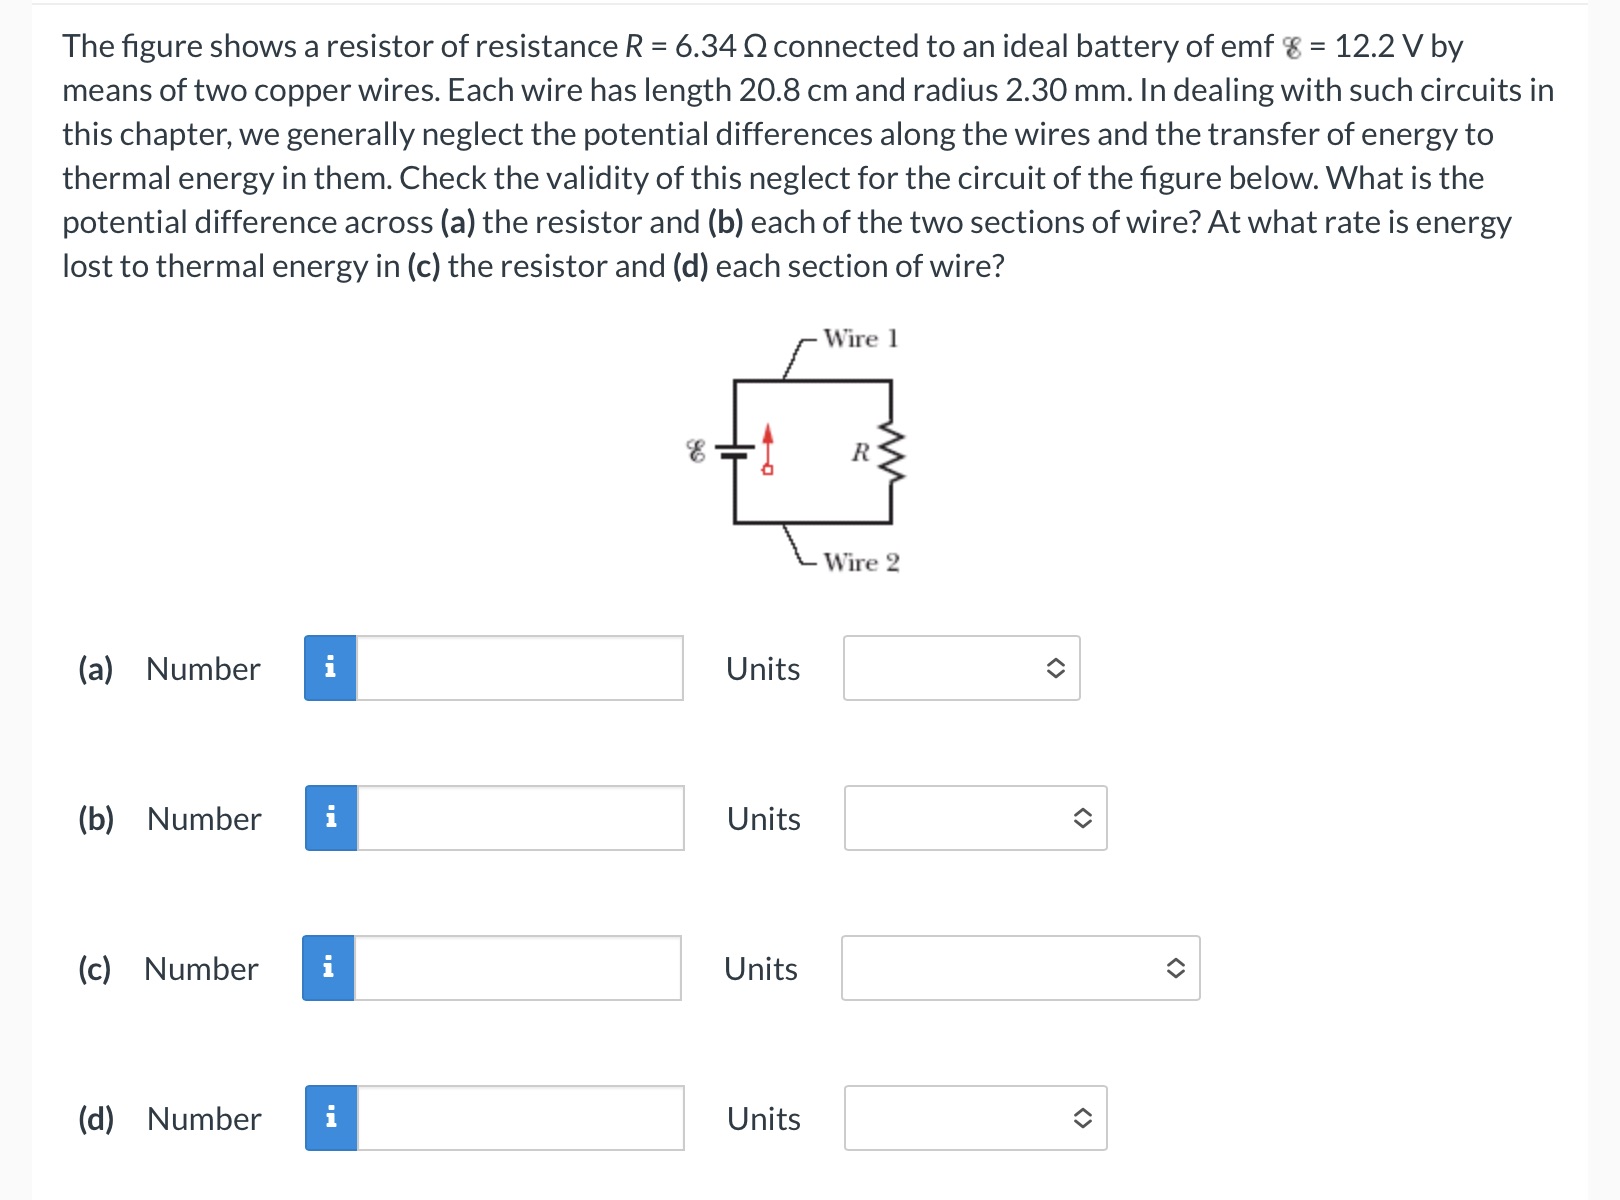Click the info icon beside part (d) Number field

coord(330,1118)
